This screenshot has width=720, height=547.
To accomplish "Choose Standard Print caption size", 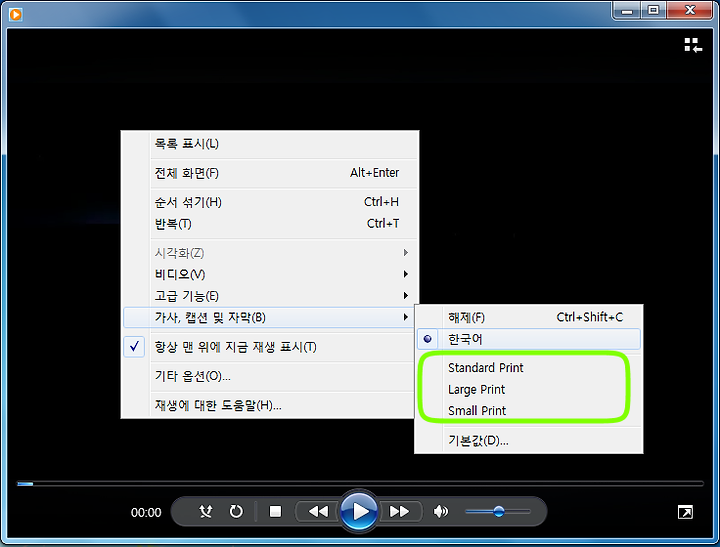I will (x=529, y=368).
